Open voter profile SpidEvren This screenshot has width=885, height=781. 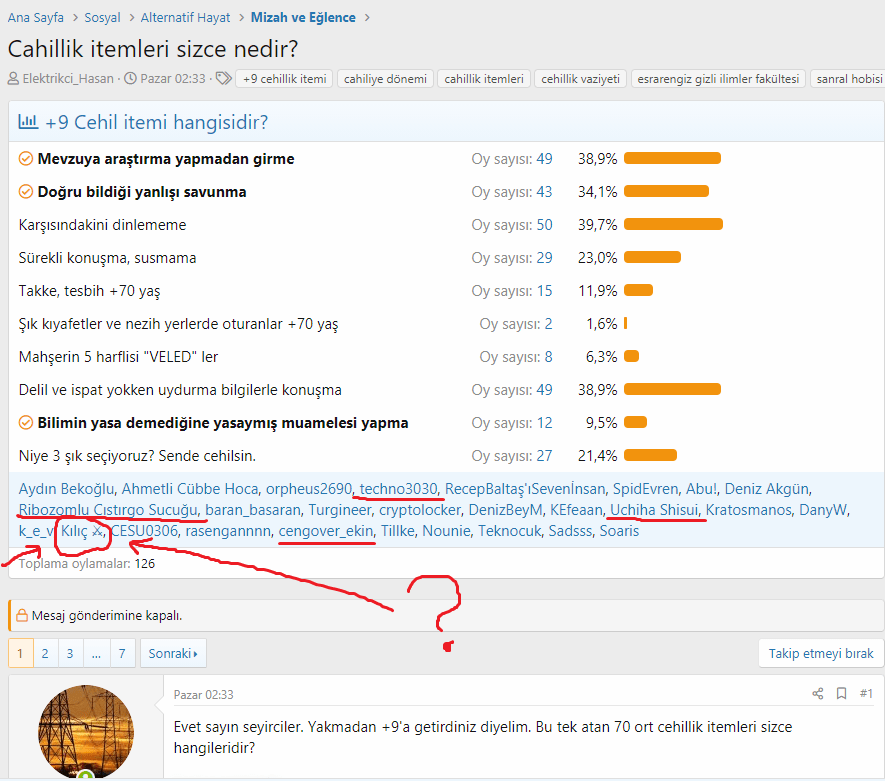click(x=645, y=489)
